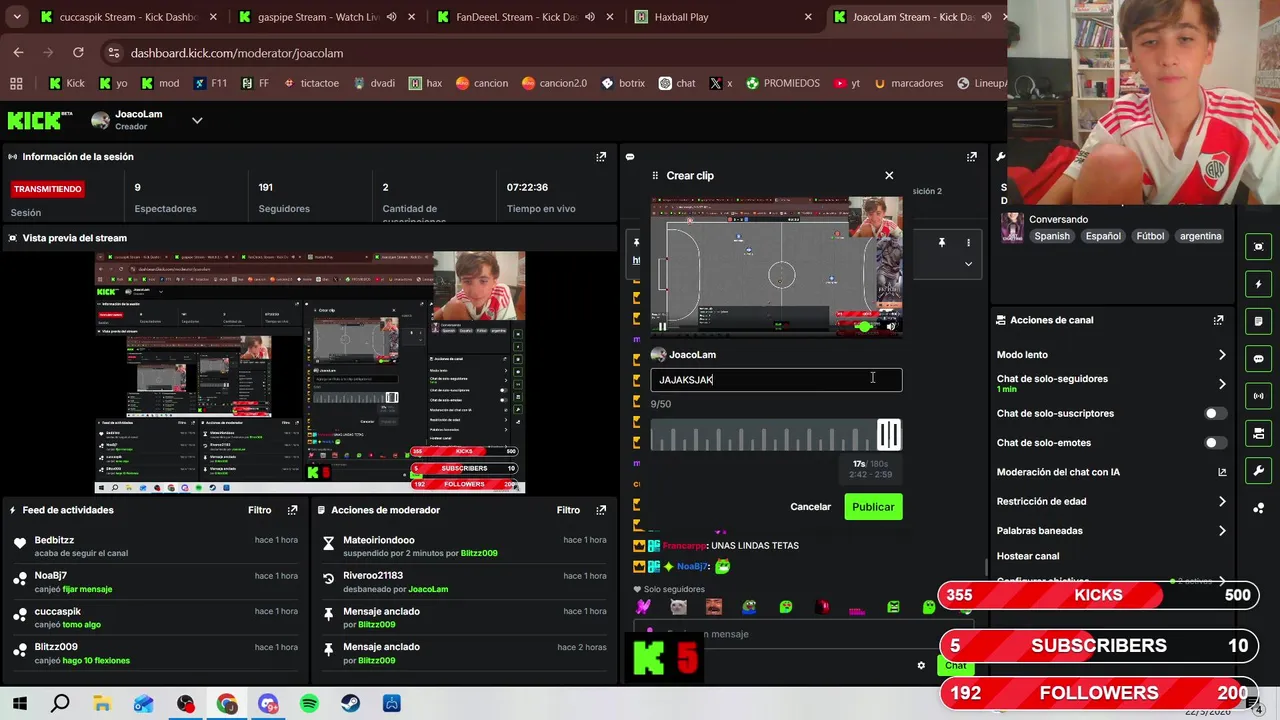The width and height of the screenshot is (1280, 720).
Task: Cancel clip creation with Cancelar
Action: point(810,507)
